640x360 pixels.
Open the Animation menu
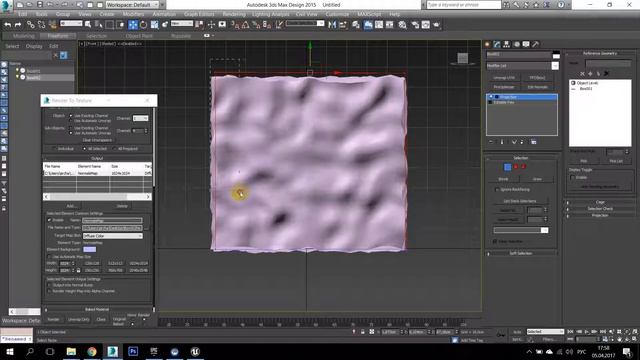tap(164, 14)
